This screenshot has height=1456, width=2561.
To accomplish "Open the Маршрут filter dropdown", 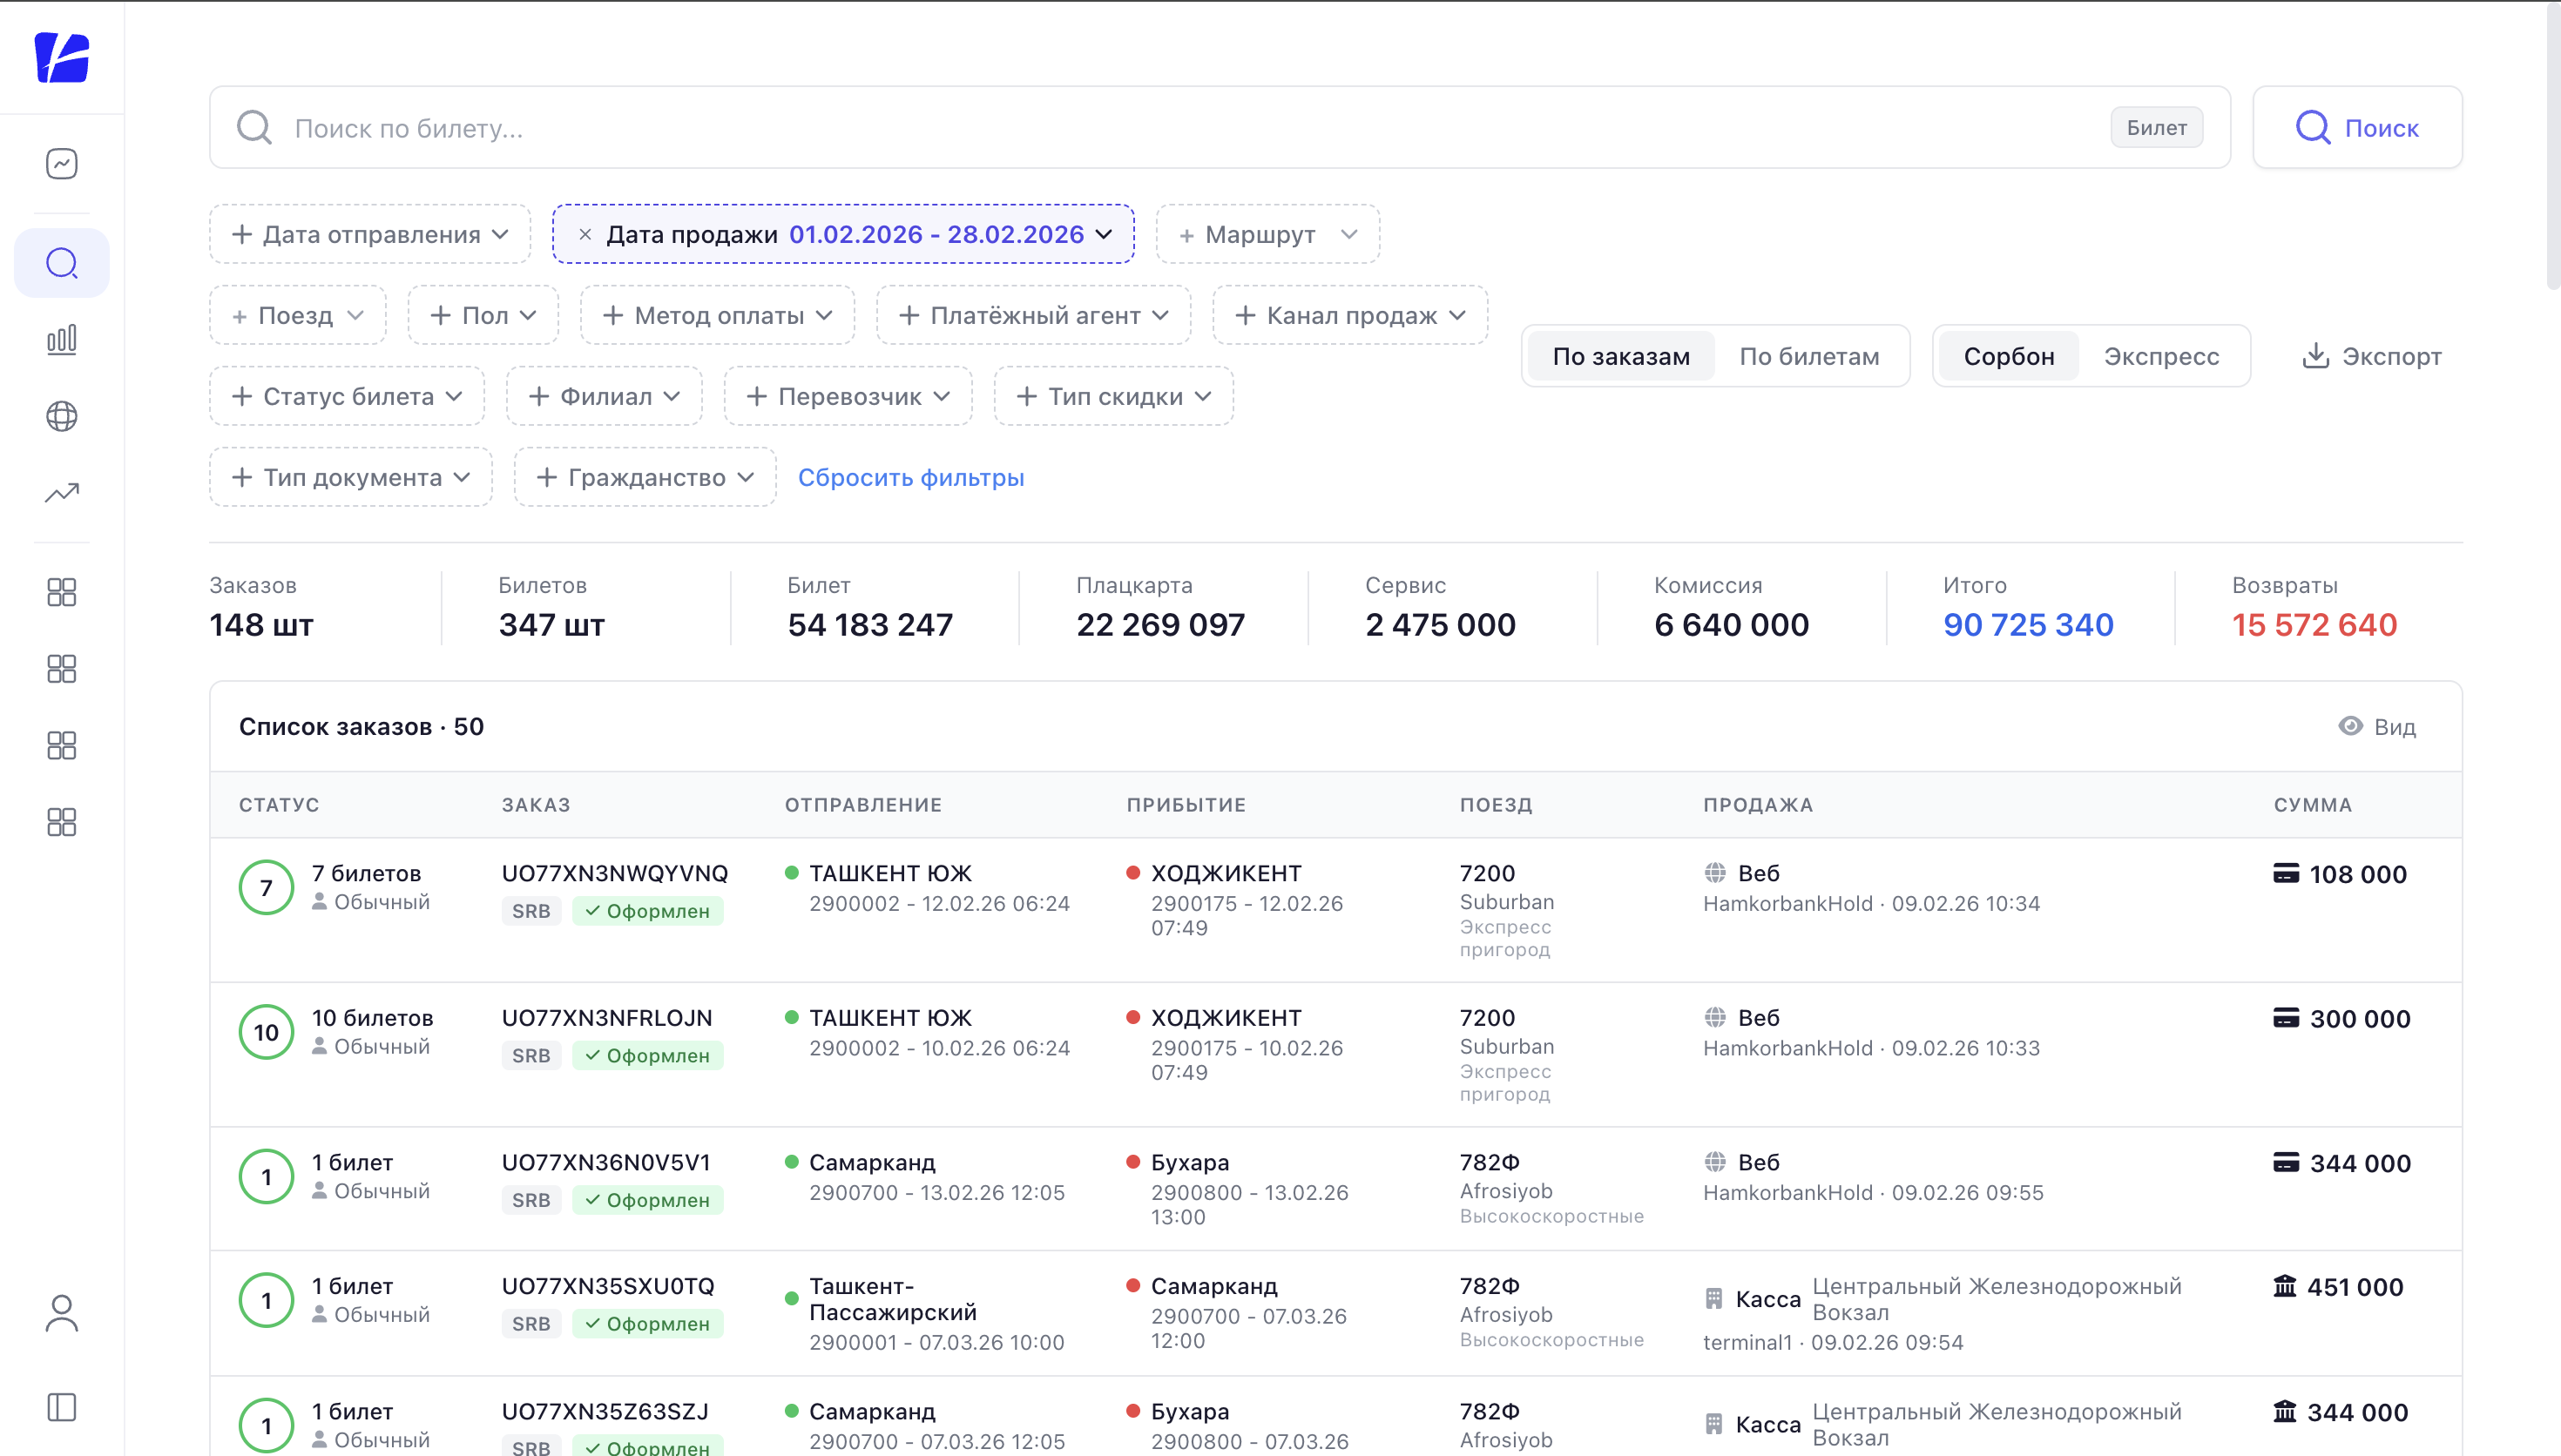I will click(1268, 234).
